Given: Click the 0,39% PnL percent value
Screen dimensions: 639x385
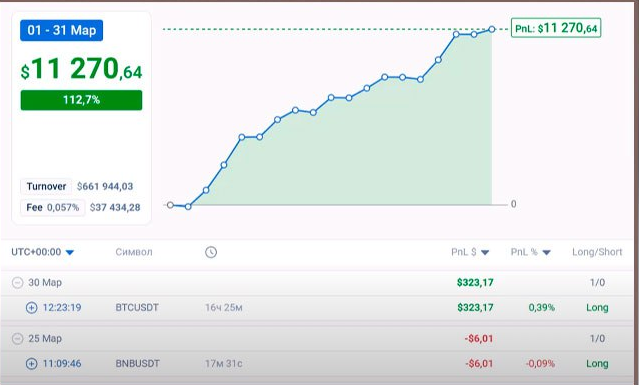Looking at the screenshot, I should (542, 308).
